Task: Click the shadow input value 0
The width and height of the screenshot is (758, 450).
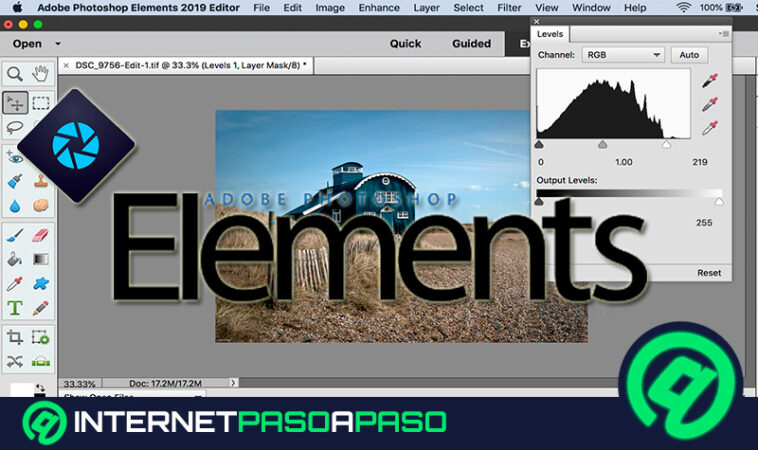Action: click(x=540, y=162)
